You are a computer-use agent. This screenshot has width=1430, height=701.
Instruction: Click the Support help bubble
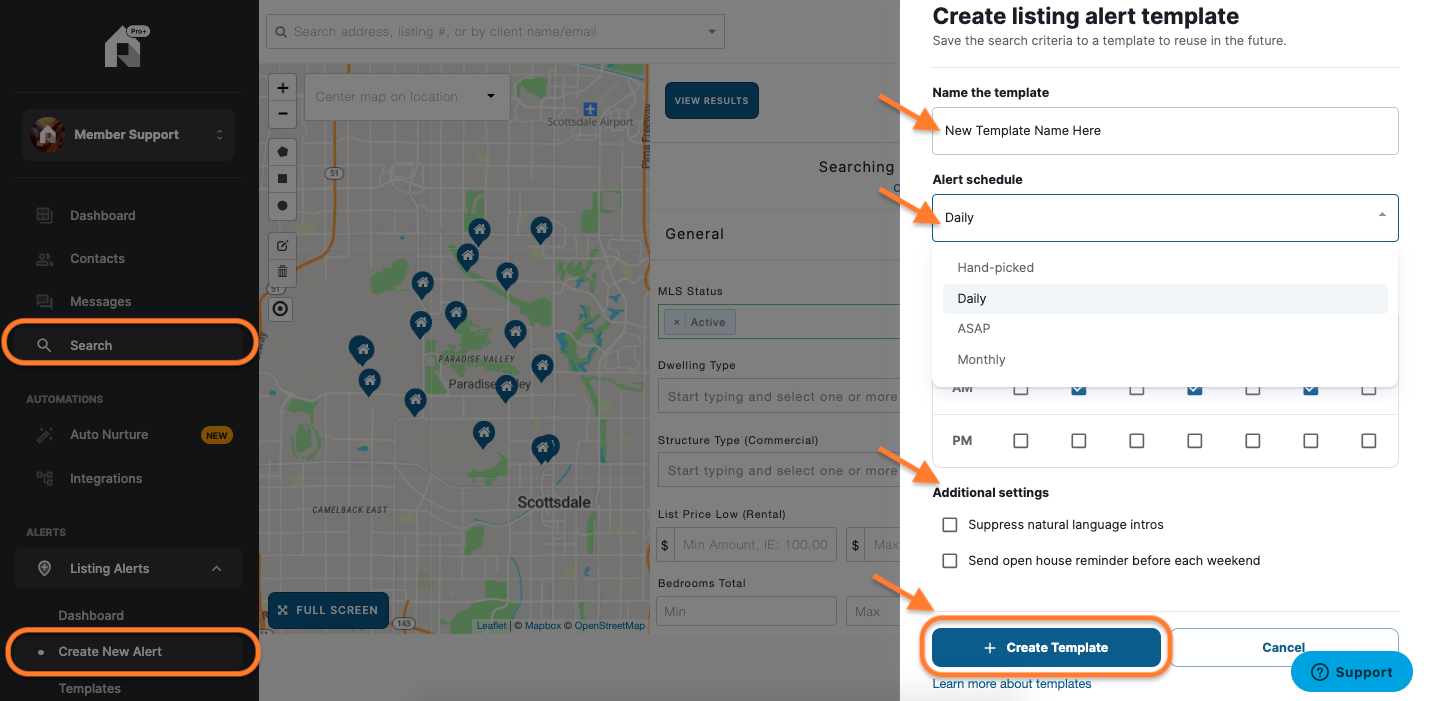(1352, 672)
